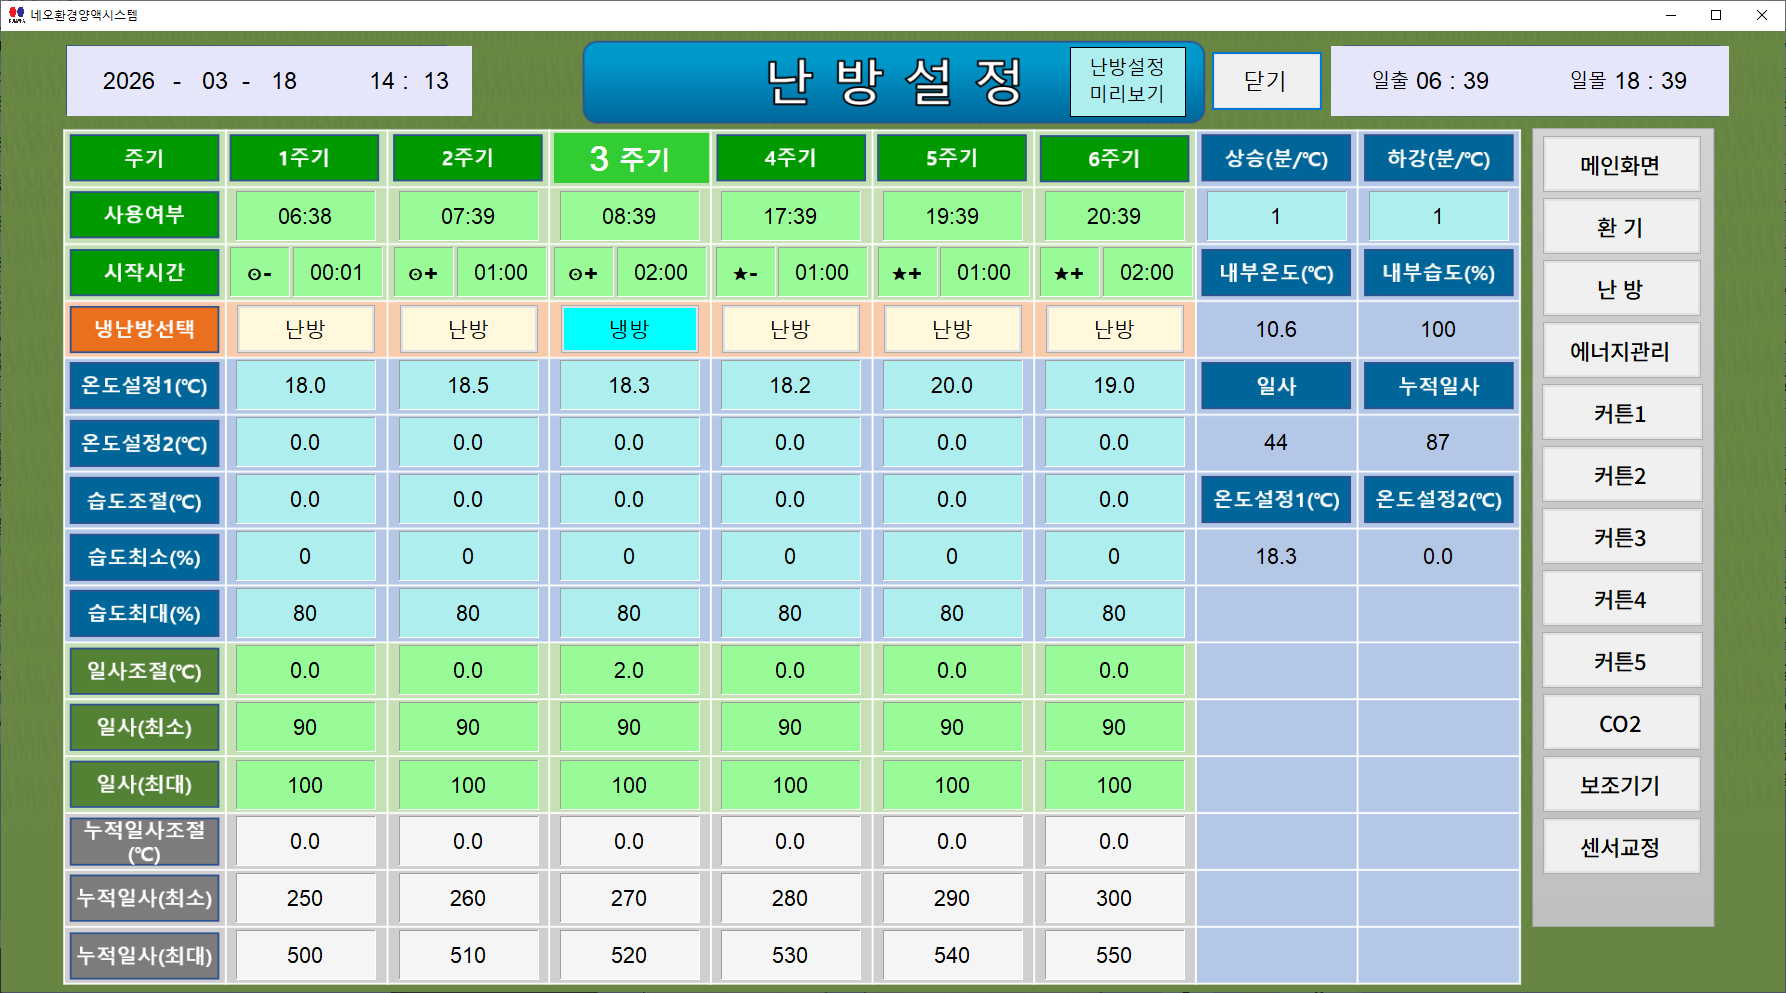Open the CO2 settings
This screenshot has height=993, width=1786.
[1621, 723]
